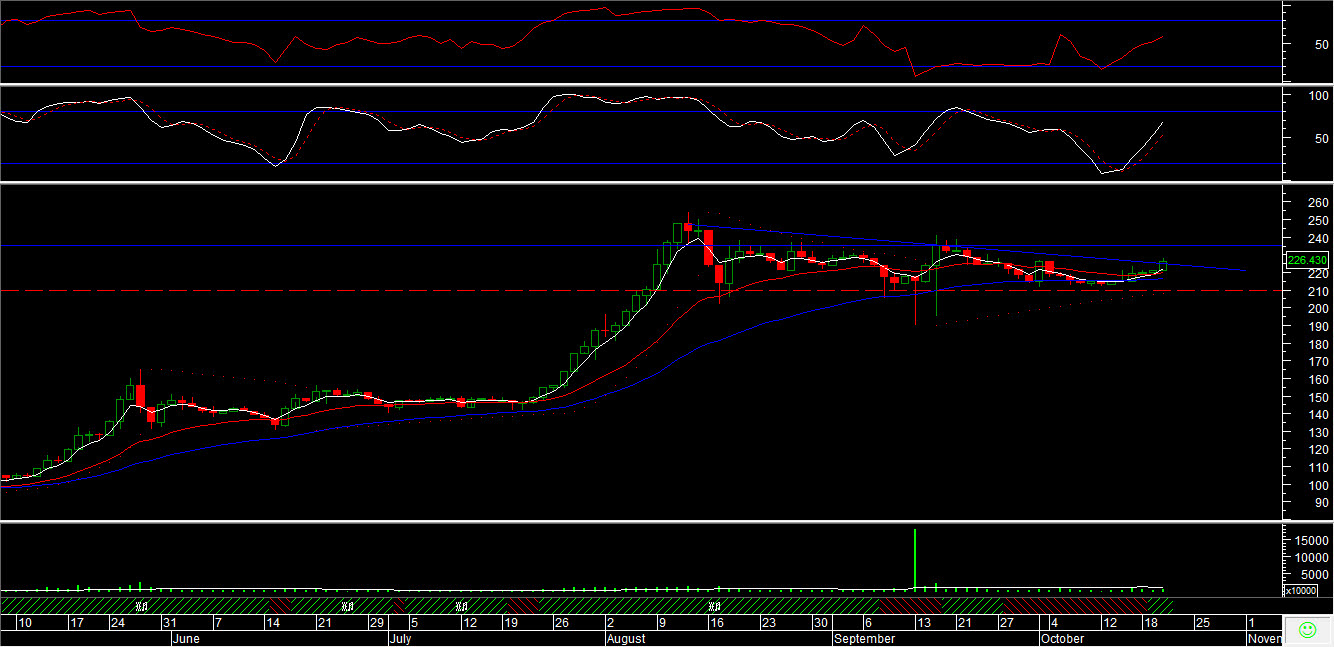1334x647 pixels.
Task: Click the red hatched segment near June 14
Action: point(279,606)
